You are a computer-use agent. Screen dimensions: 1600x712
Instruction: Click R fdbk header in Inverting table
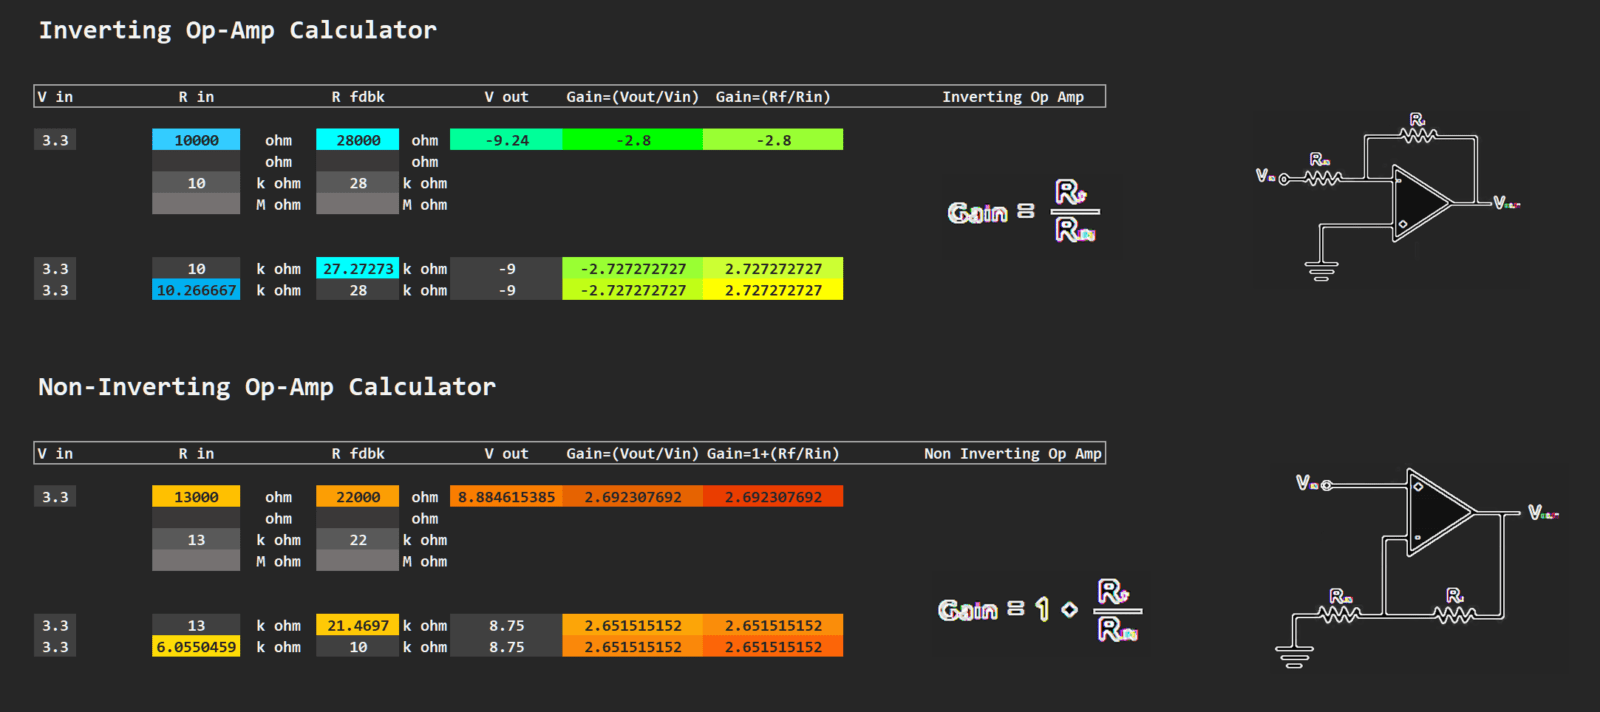click(x=358, y=97)
